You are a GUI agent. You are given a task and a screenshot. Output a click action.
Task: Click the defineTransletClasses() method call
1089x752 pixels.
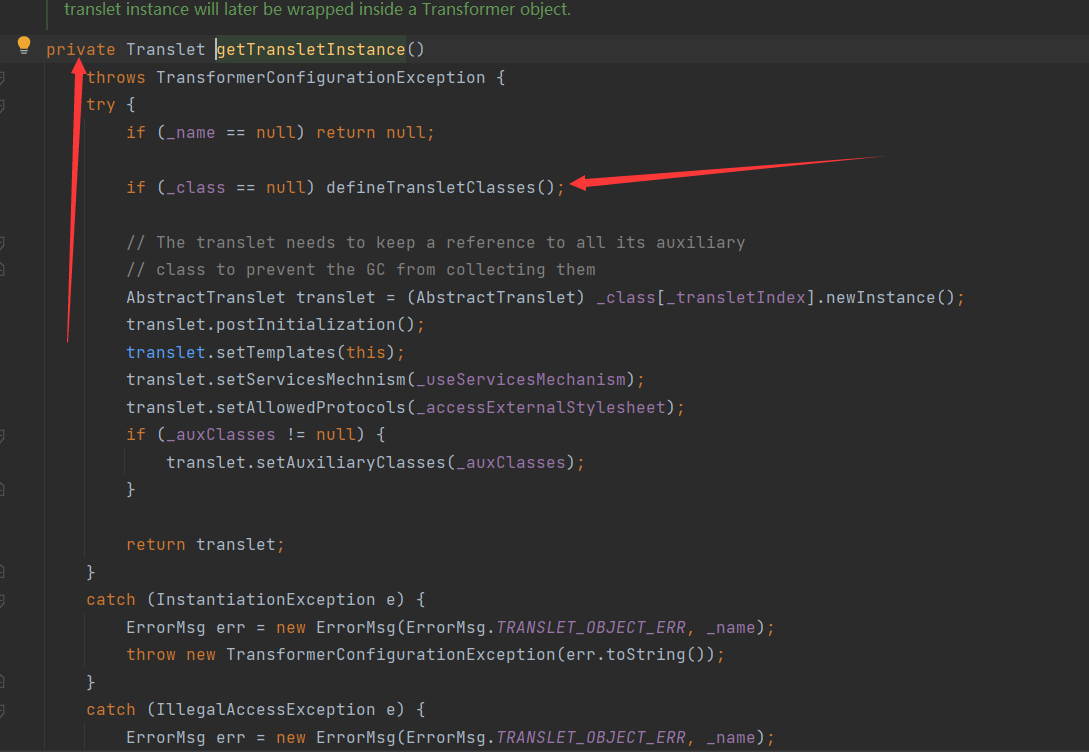pos(440,187)
